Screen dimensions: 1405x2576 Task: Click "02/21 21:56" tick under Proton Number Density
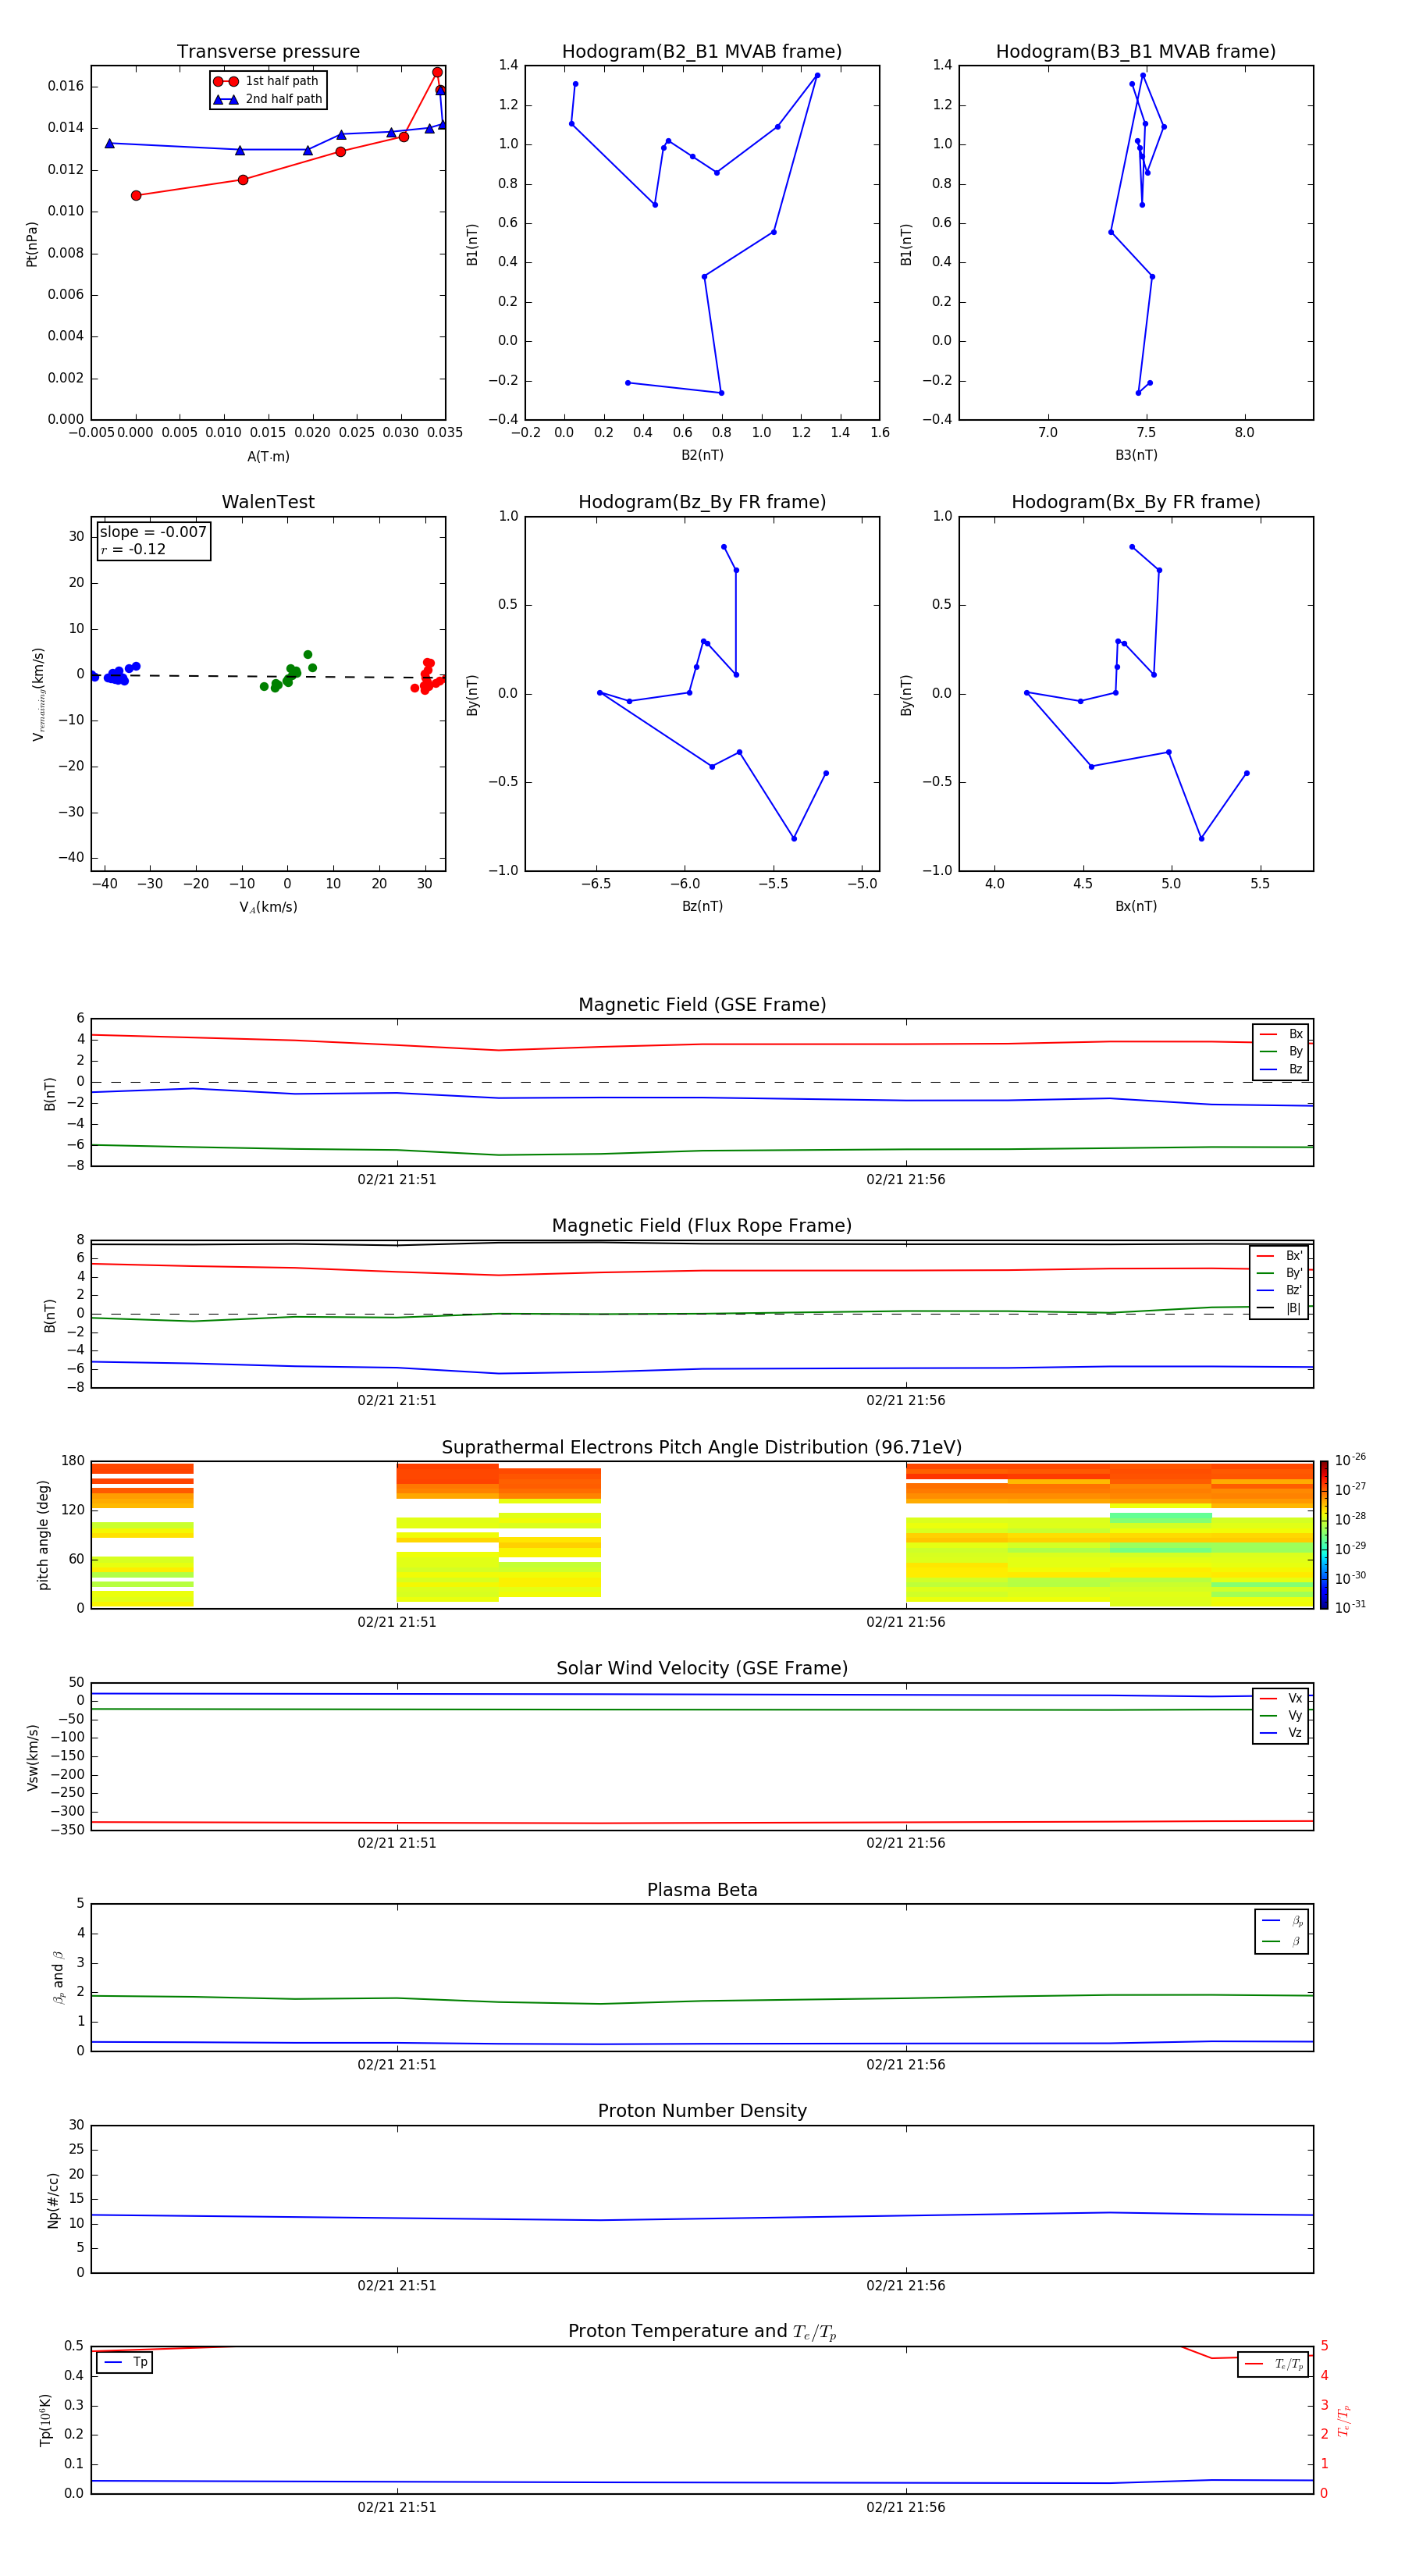point(905,2286)
